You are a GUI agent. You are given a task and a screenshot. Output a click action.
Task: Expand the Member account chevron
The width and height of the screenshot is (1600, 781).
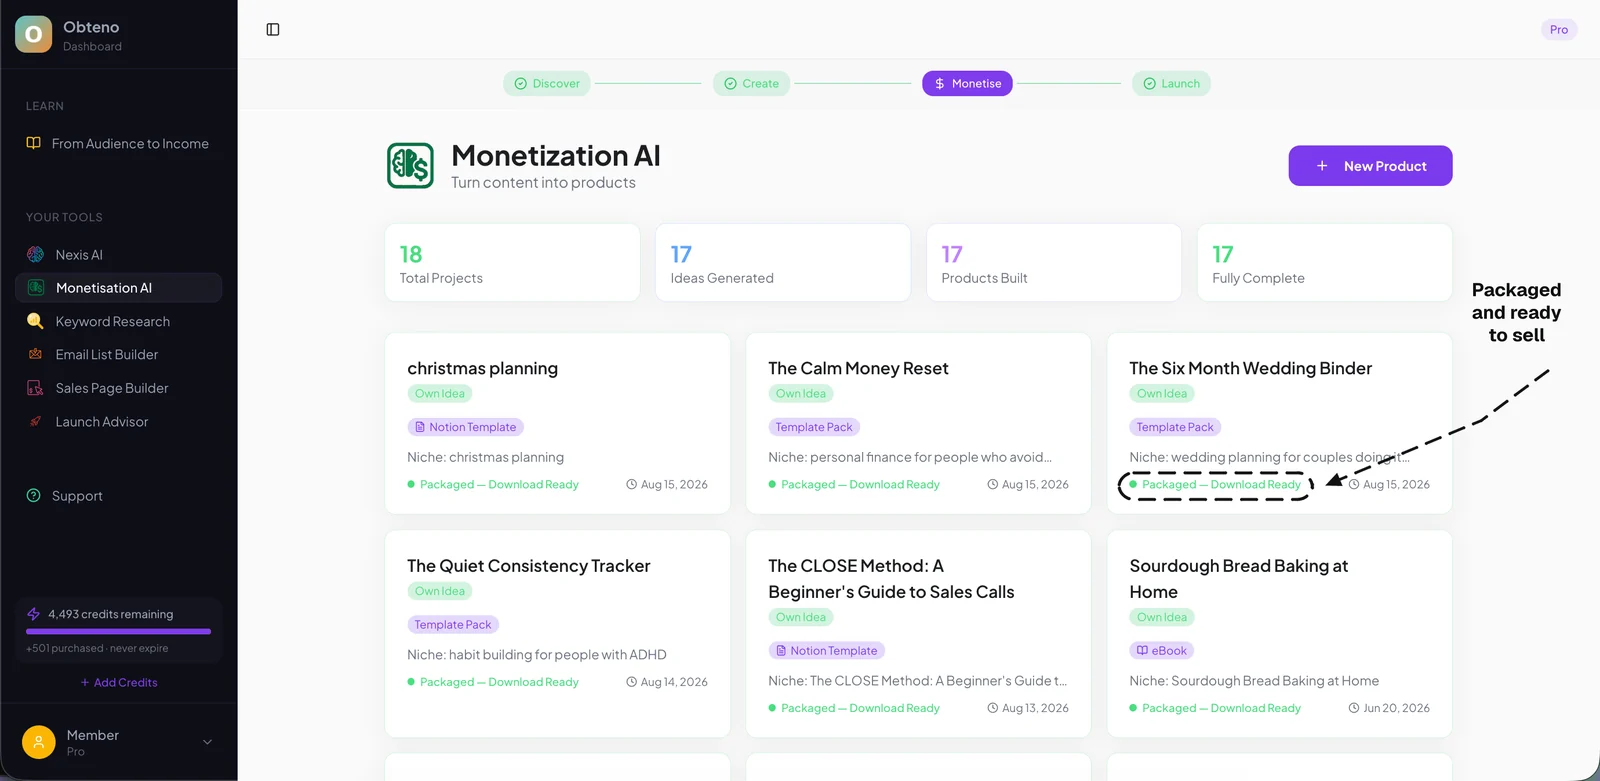208,742
